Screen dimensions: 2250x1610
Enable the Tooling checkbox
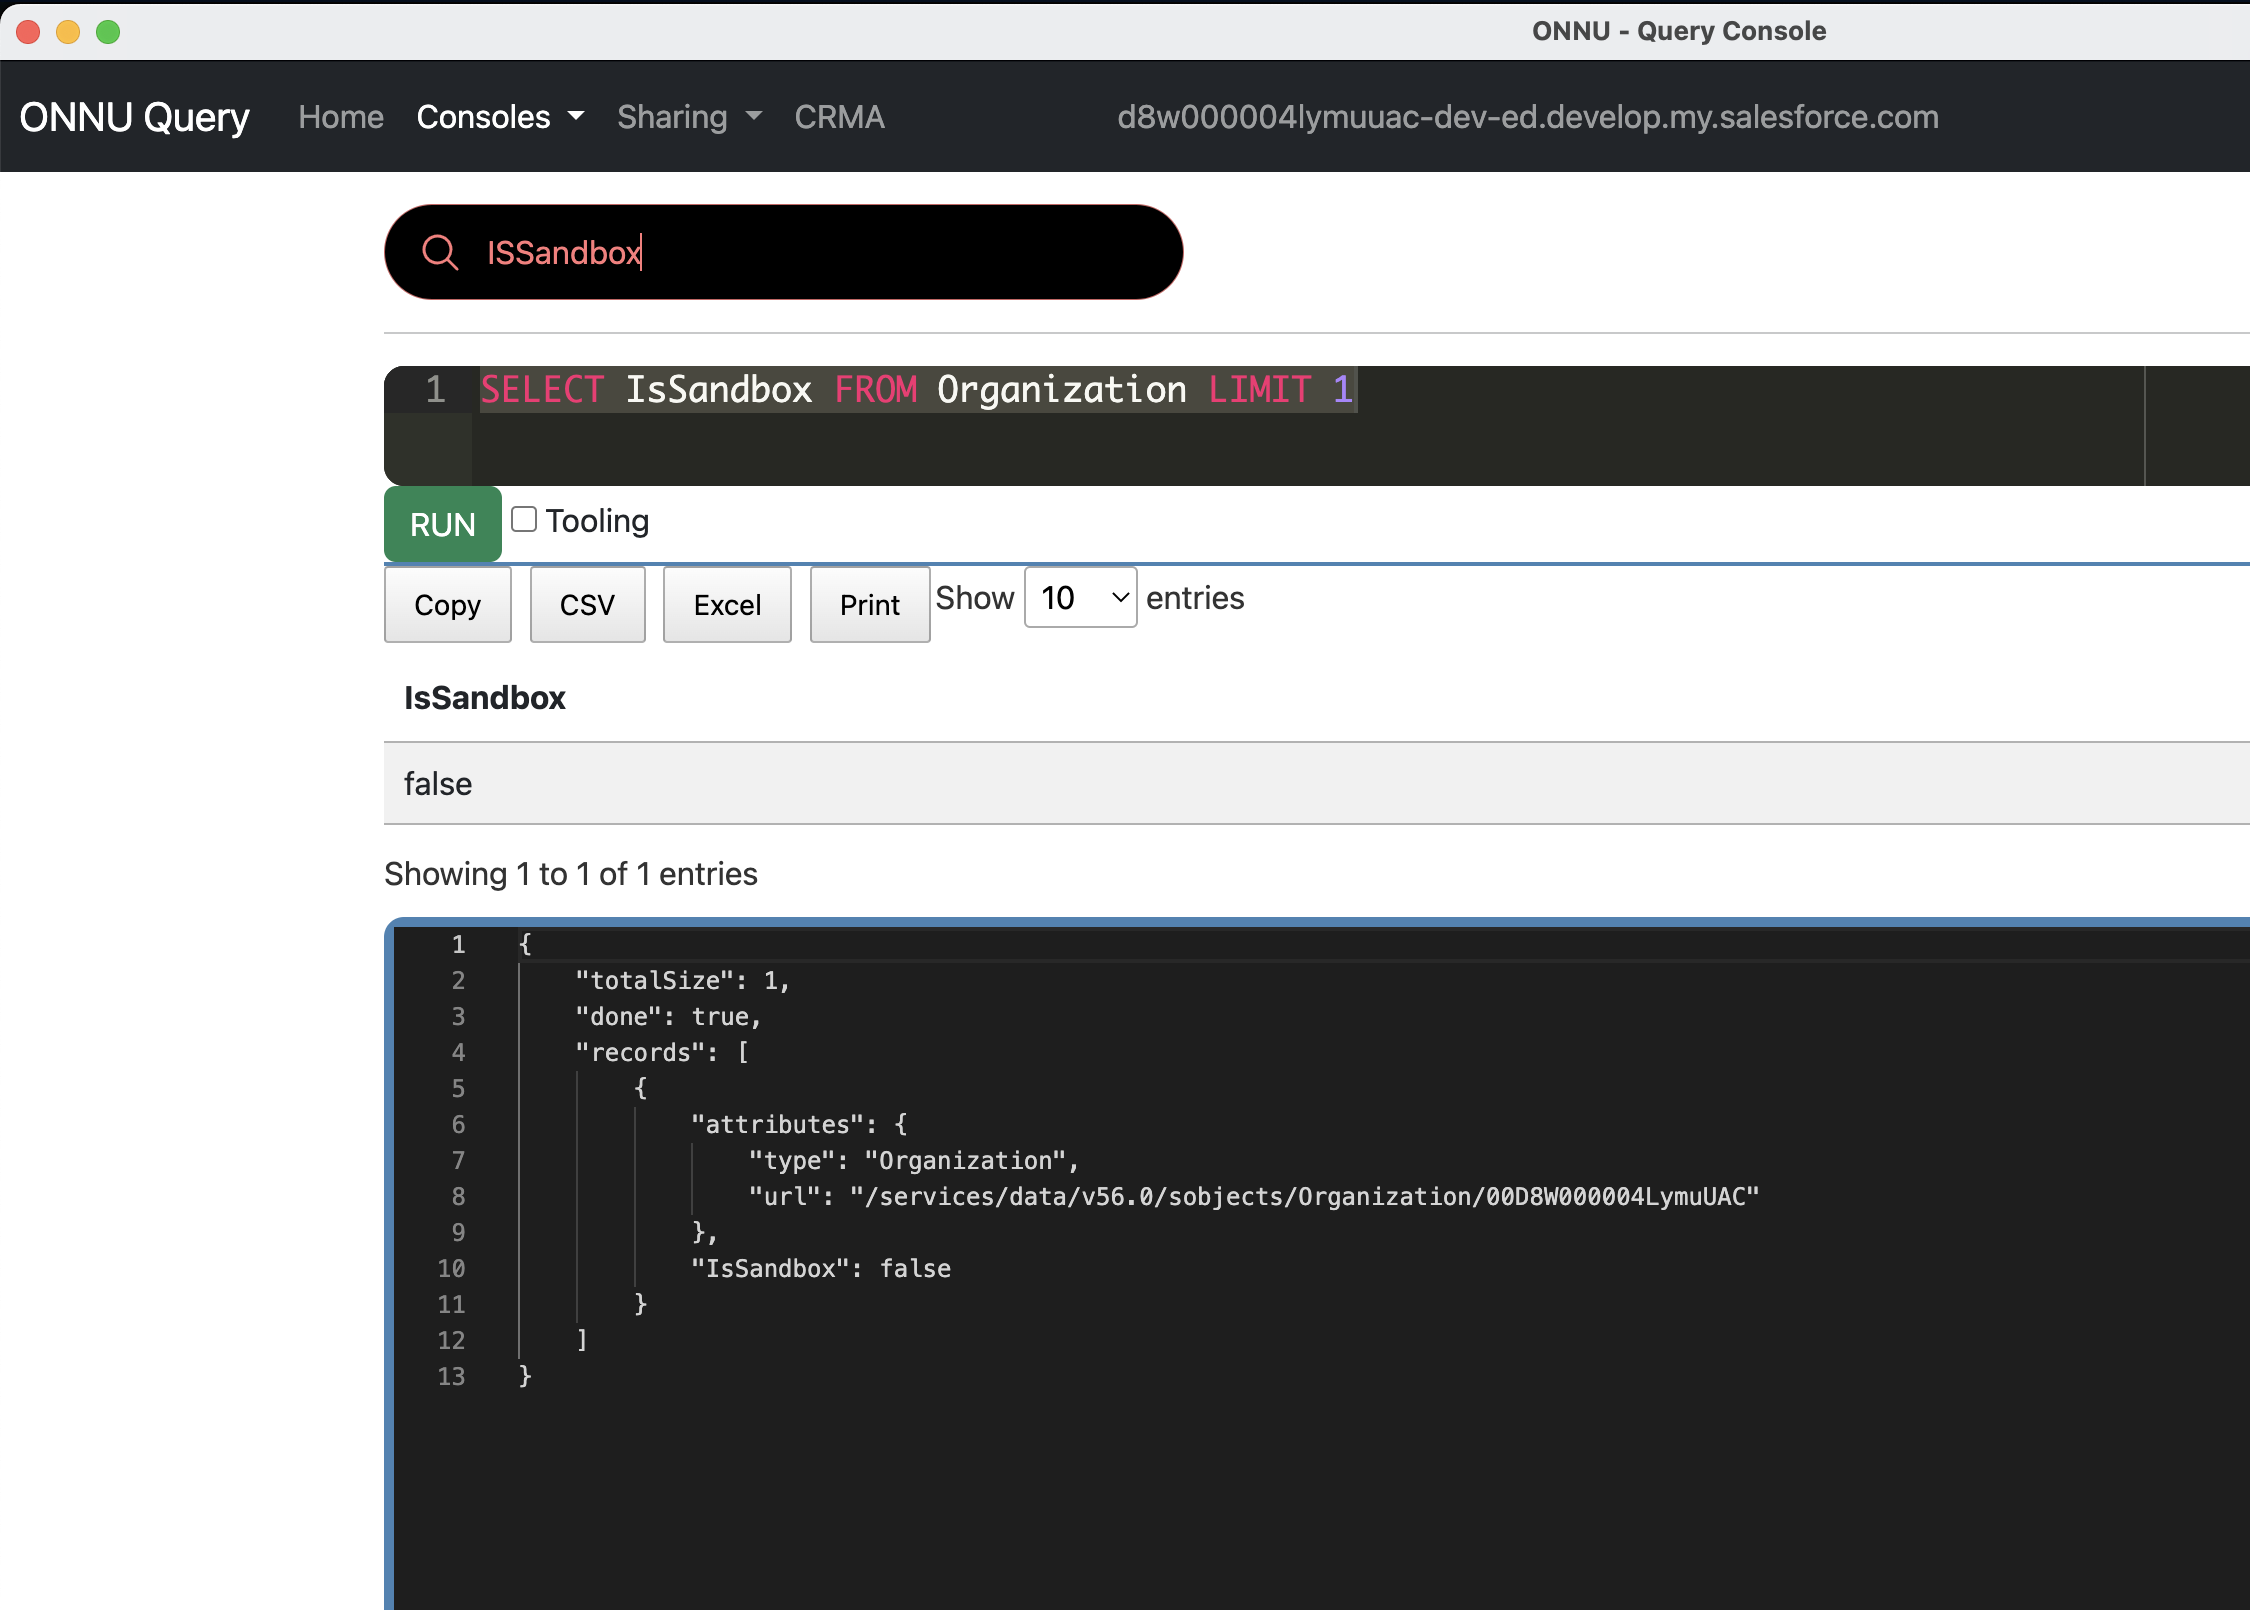(x=524, y=519)
